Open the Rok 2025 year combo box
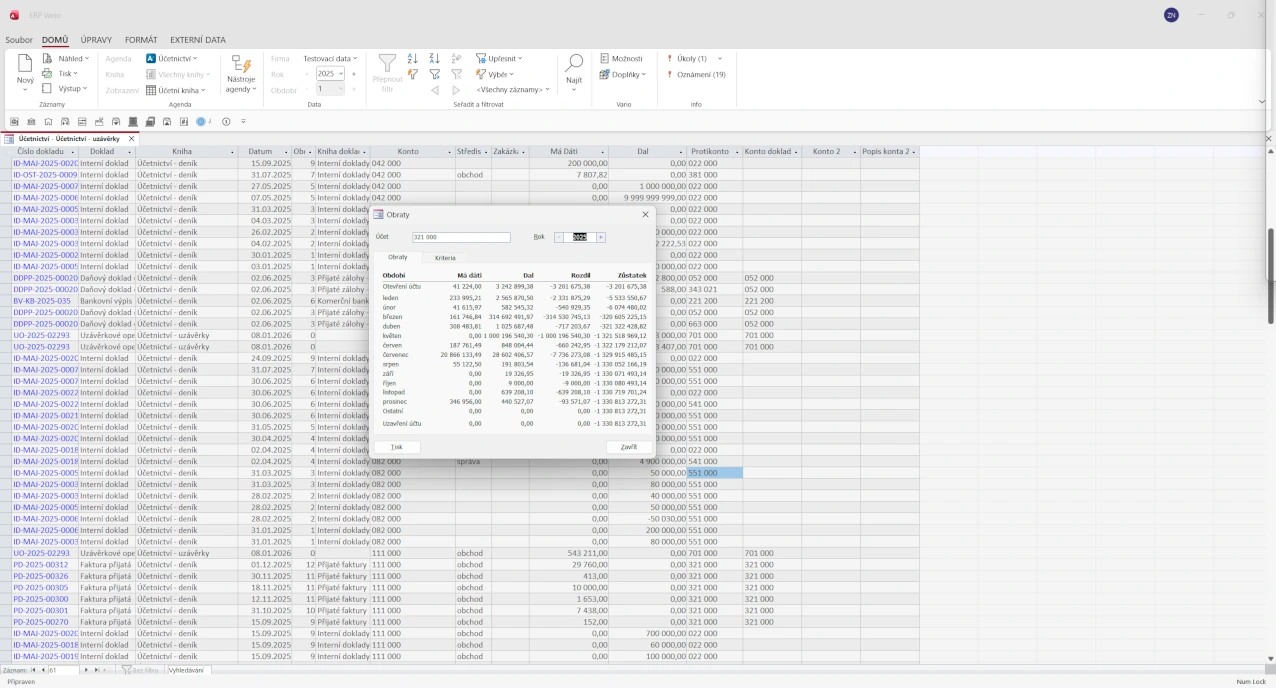Viewport: 1276px width, 688px height. [329, 74]
